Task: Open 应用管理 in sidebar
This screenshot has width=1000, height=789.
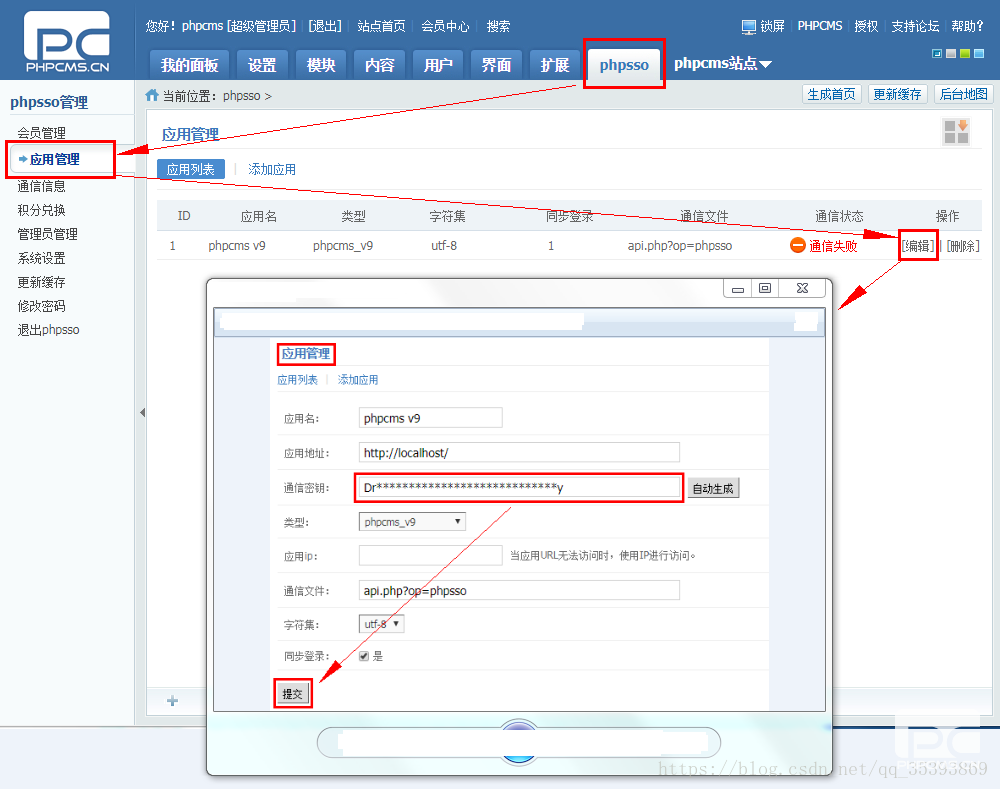Action: click(x=55, y=159)
